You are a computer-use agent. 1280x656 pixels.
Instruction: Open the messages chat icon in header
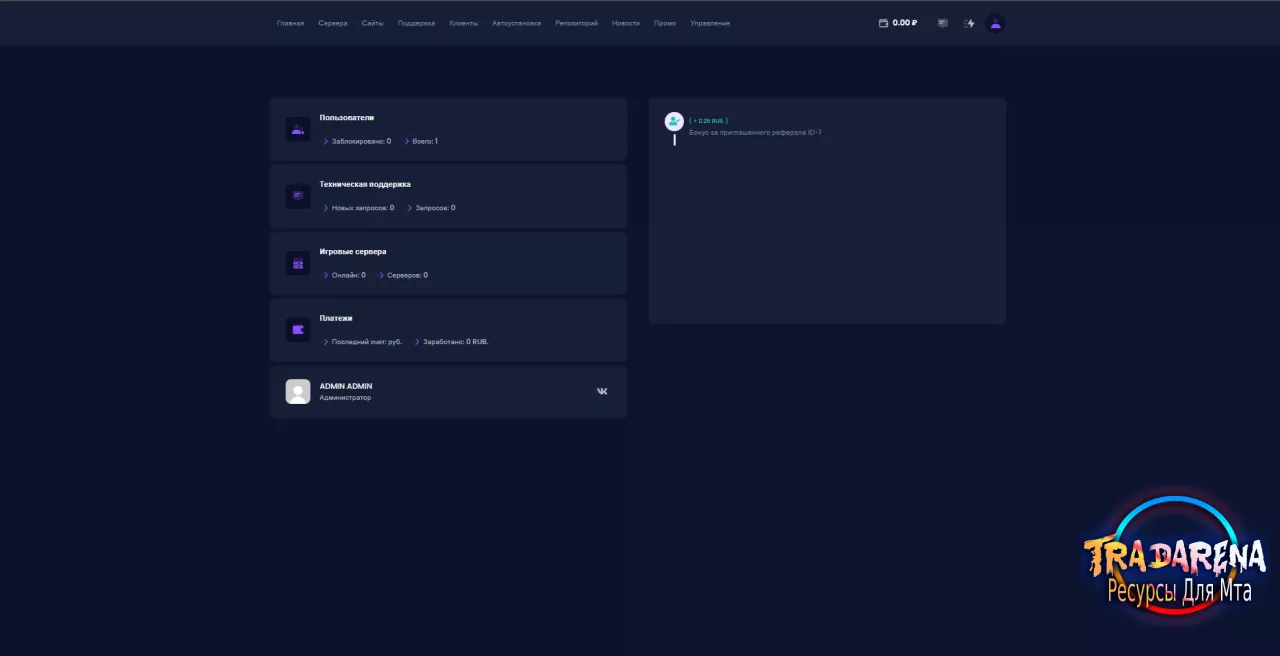point(942,23)
